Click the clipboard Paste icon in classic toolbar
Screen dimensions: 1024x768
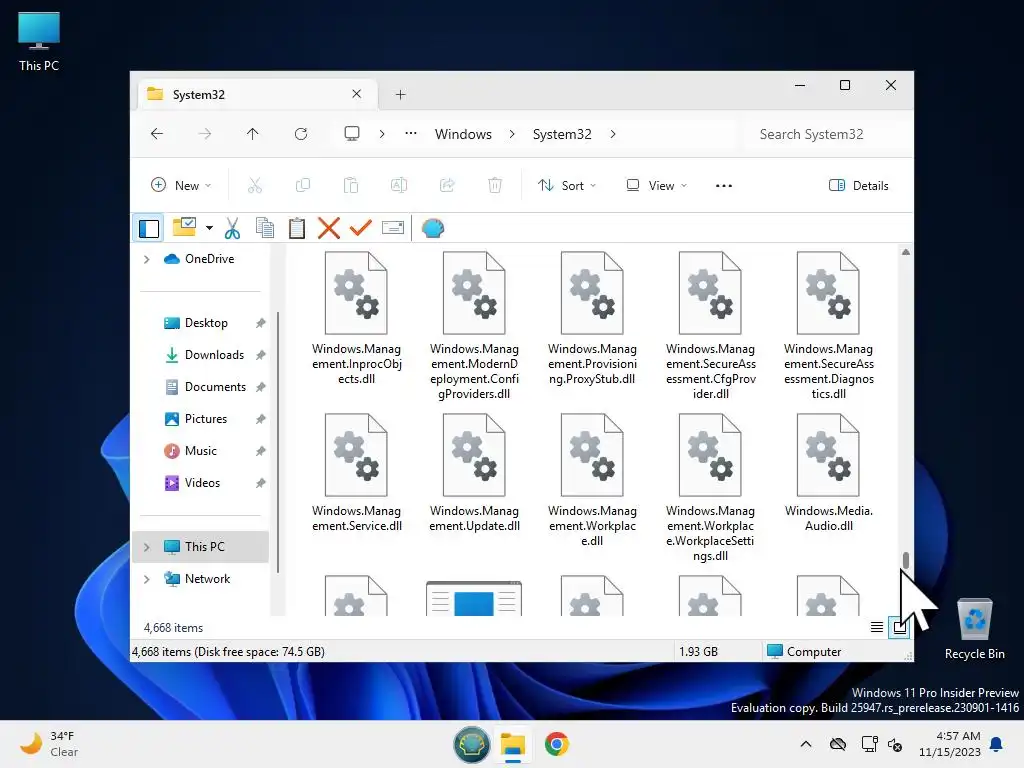(296, 228)
